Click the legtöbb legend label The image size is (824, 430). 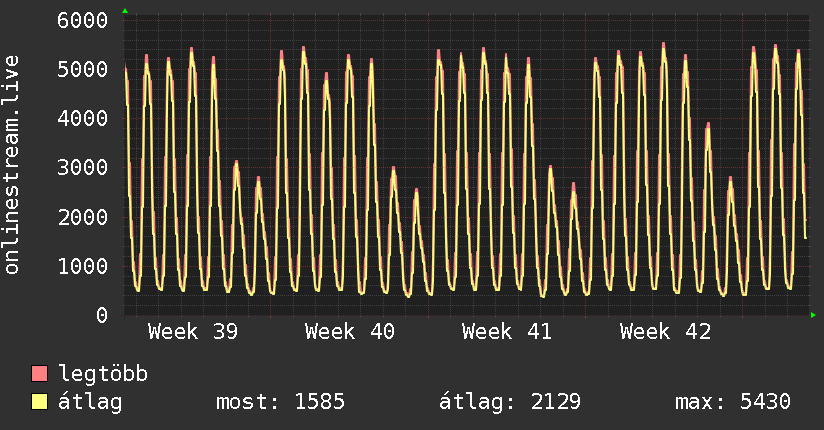click(103, 374)
